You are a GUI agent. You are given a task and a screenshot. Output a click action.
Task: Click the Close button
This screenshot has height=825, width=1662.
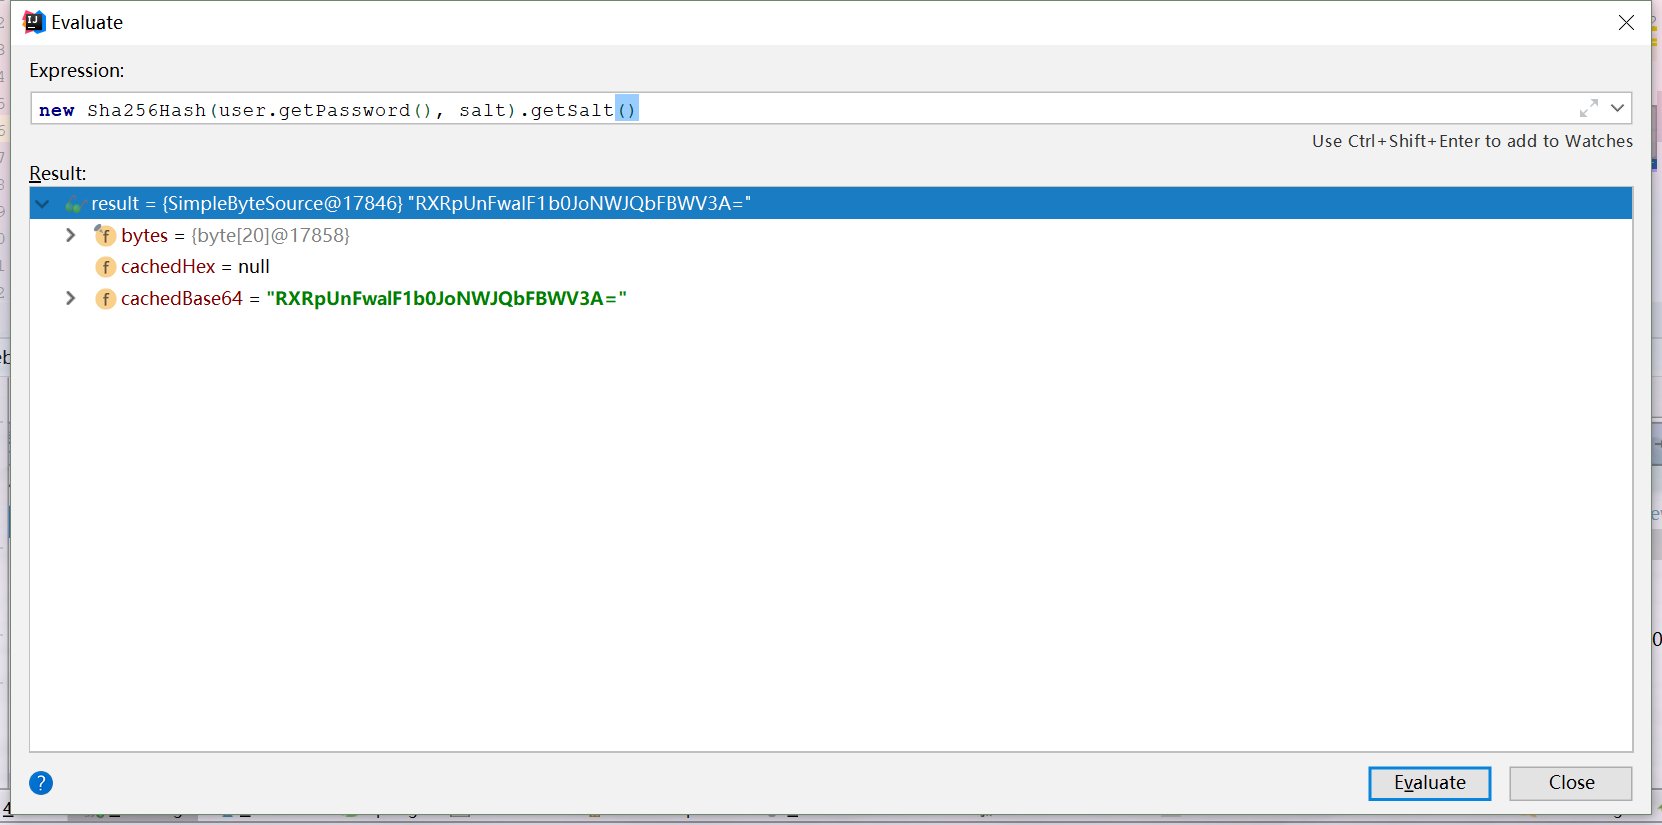(x=1571, y=783)
